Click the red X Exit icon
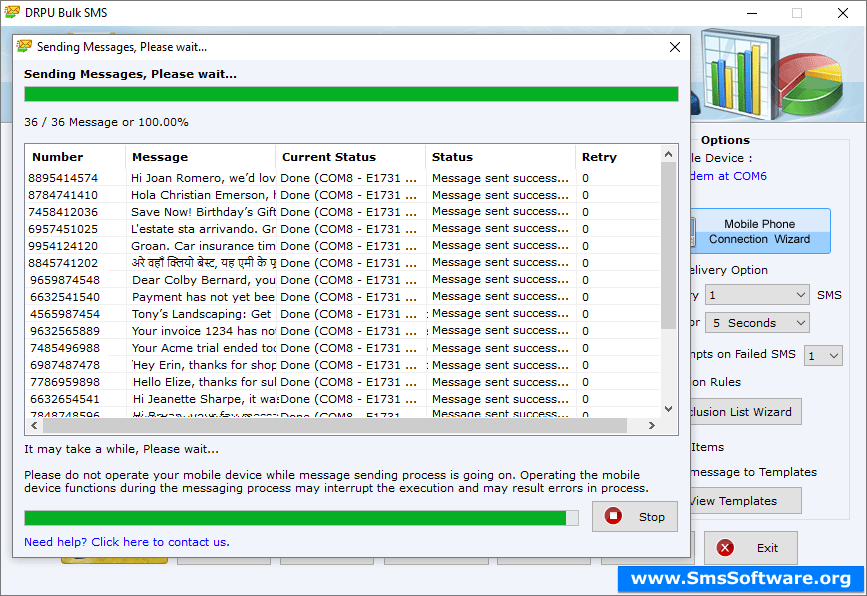 pos(725,548)
